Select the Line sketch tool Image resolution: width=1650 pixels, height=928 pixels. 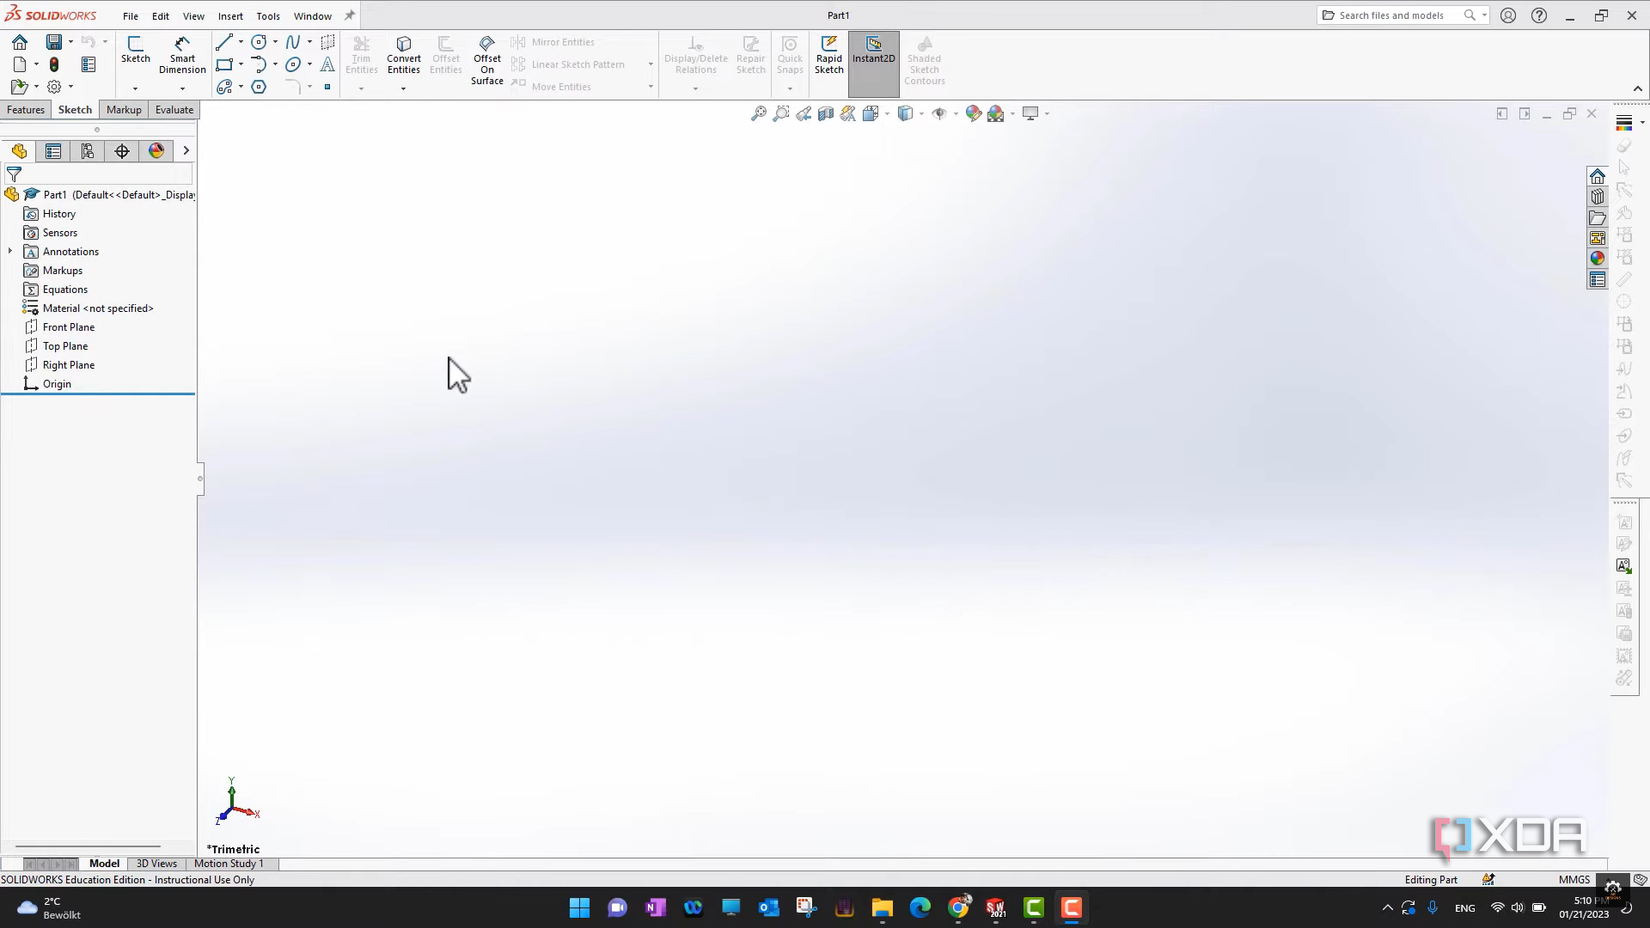(224, 42)
